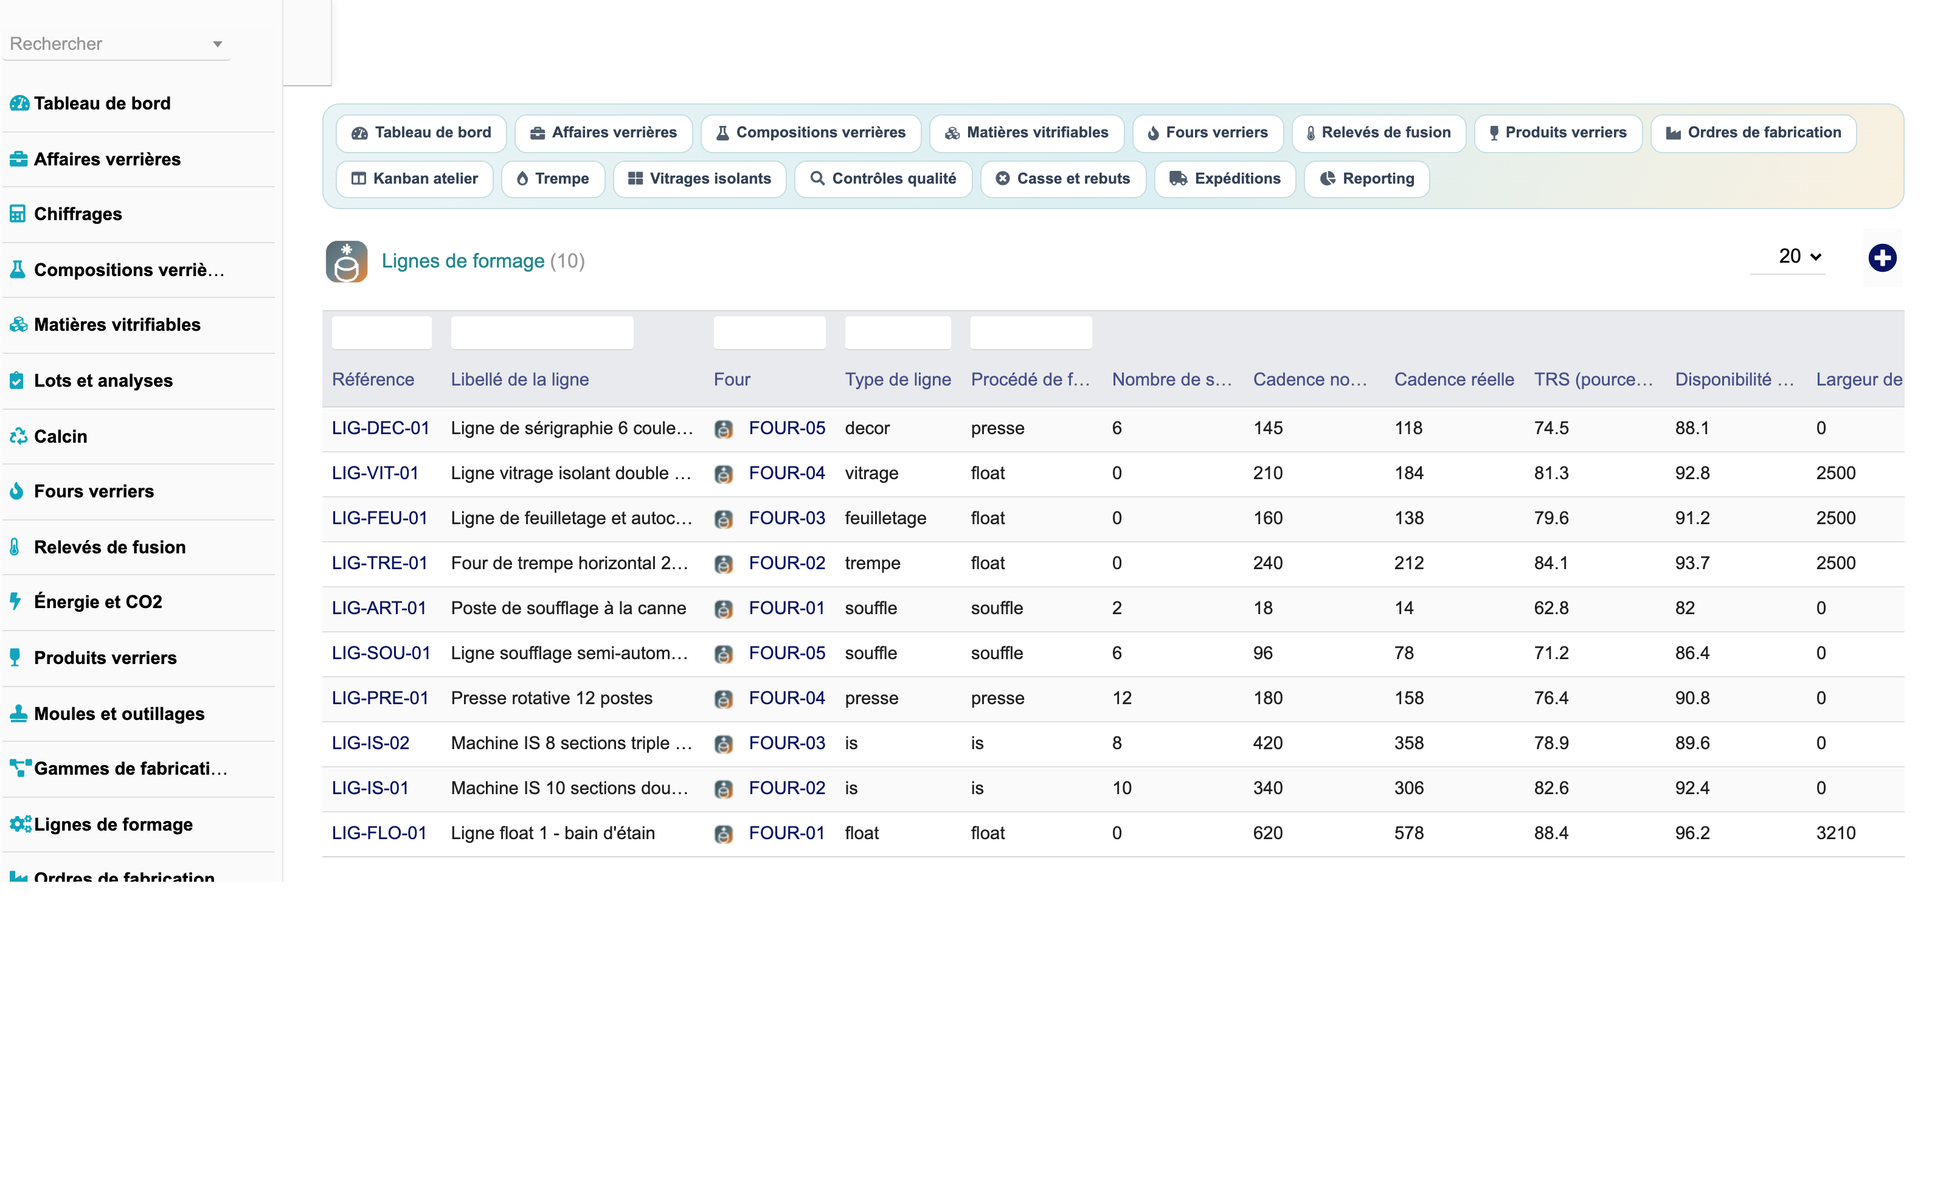Image resolution: width=1946 pixels, height=1204 pixels.
Task: Click the Produits verriers glass icon in sidebar
Action: [x=15, y=657]
